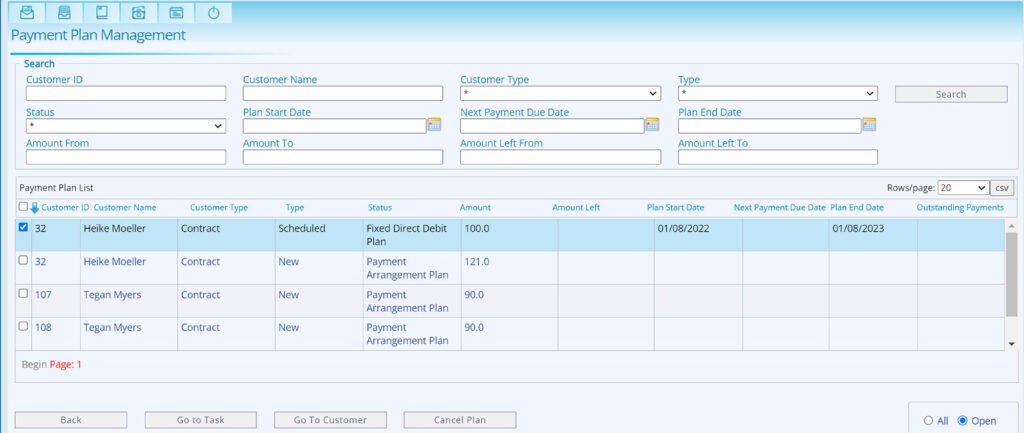The image size is (1024, 433).
Task: Open the Type search dropdown
Action: (778, 94)
